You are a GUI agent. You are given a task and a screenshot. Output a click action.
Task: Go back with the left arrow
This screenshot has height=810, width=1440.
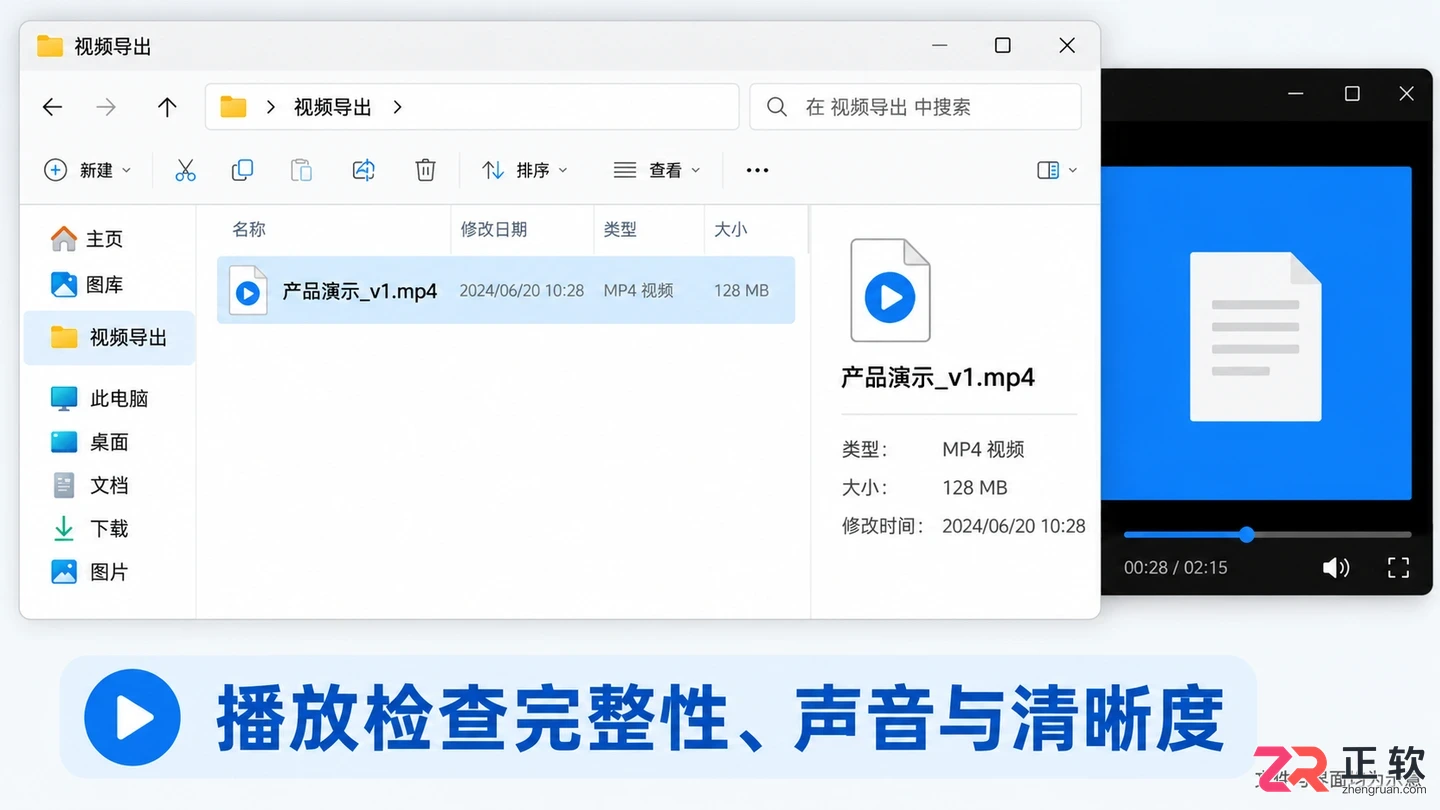click(52, 107)
